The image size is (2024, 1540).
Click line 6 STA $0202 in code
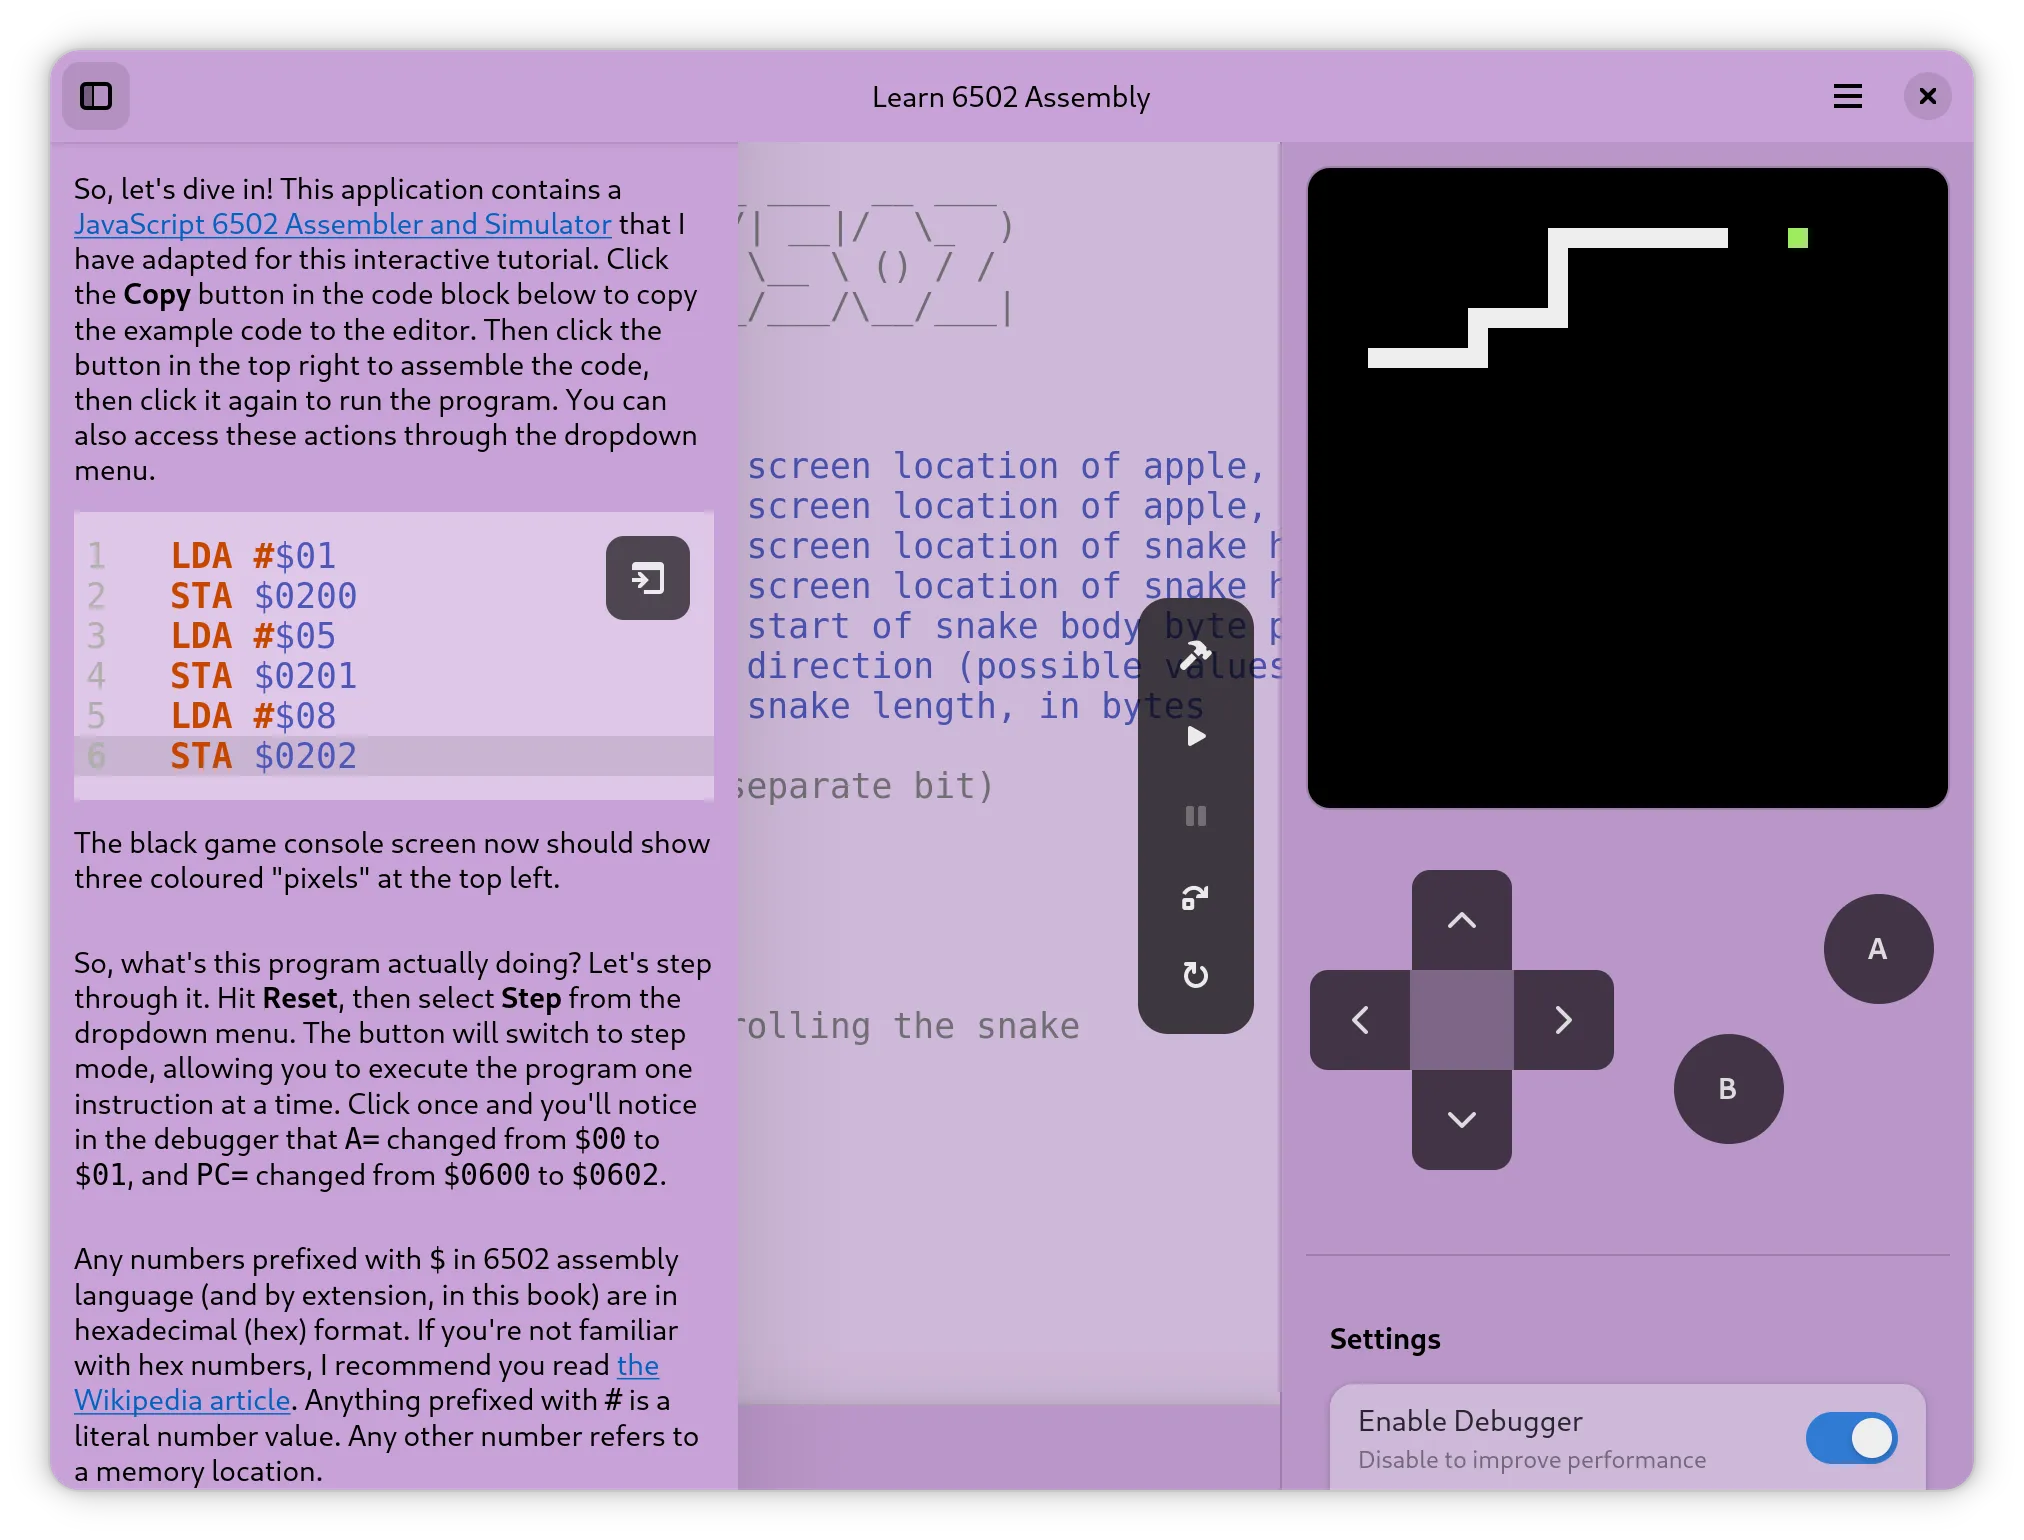263,756
